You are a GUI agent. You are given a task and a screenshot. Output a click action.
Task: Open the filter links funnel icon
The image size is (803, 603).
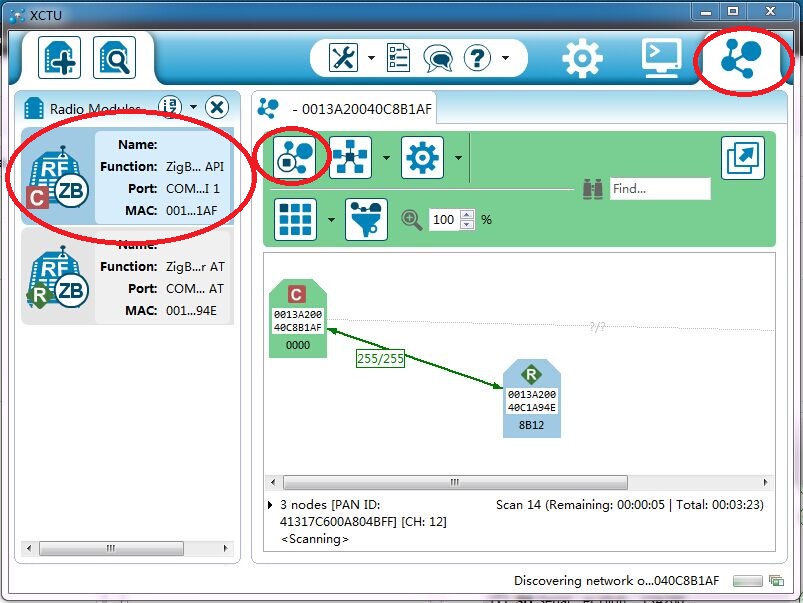click(367, 220)
